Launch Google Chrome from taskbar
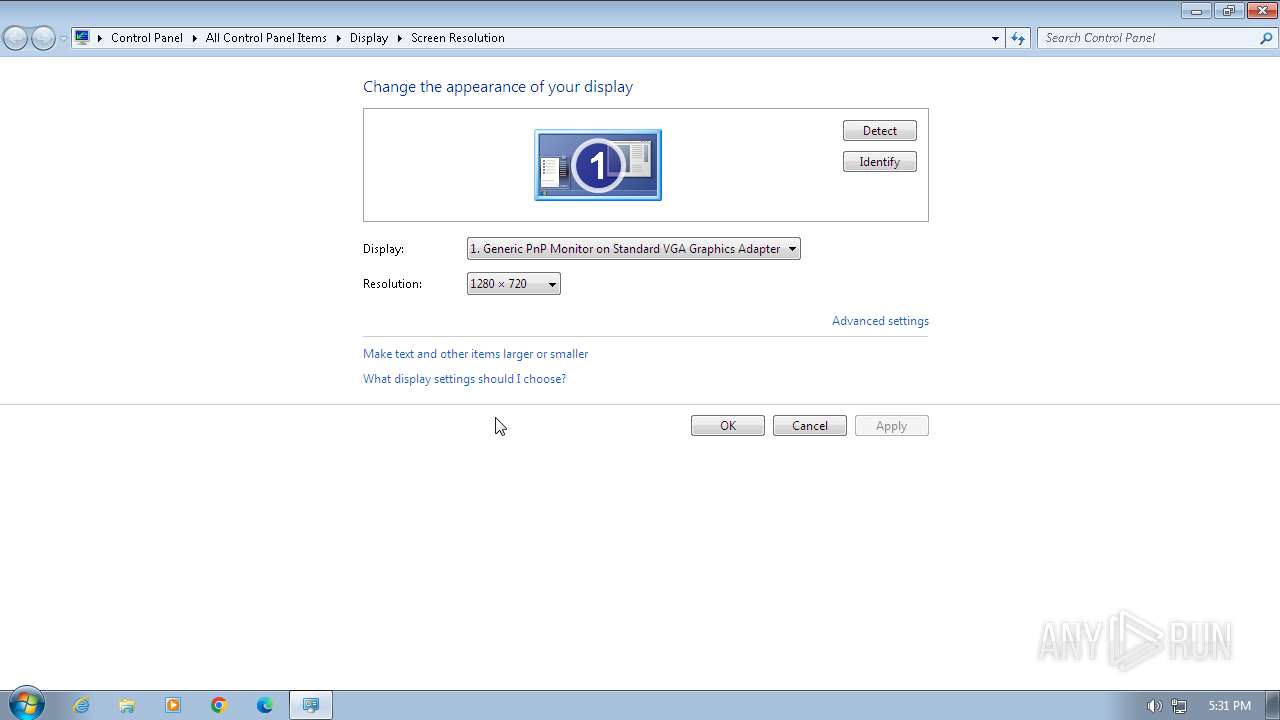 pyautogui.click(x=219, y=705)
